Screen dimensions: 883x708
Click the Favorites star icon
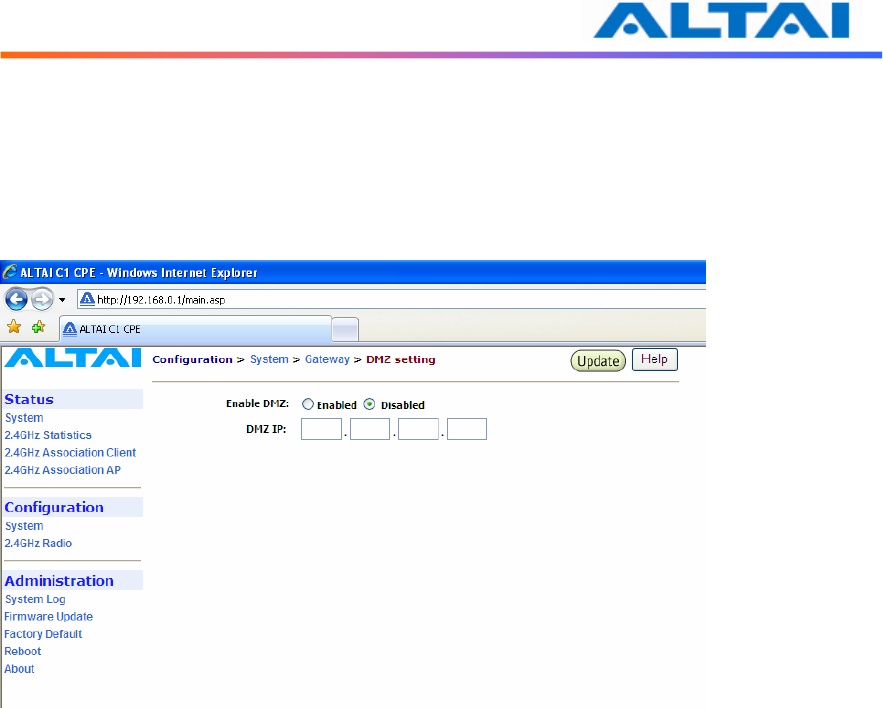14,327
